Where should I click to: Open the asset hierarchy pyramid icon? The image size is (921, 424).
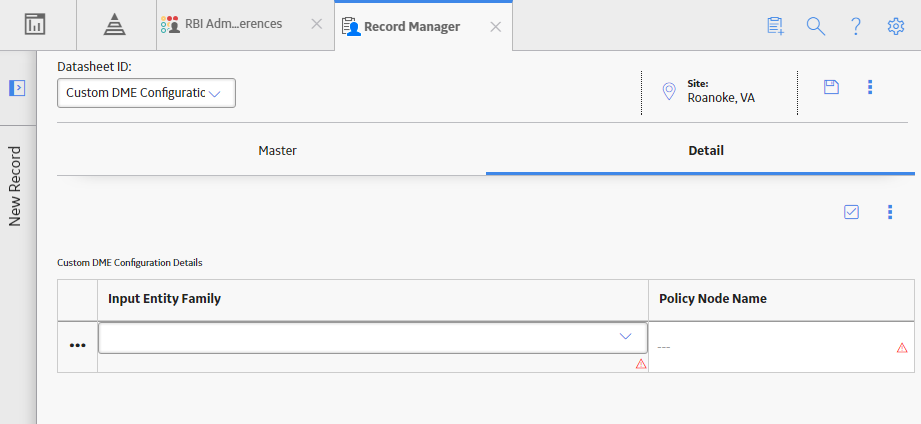point(115,24)
